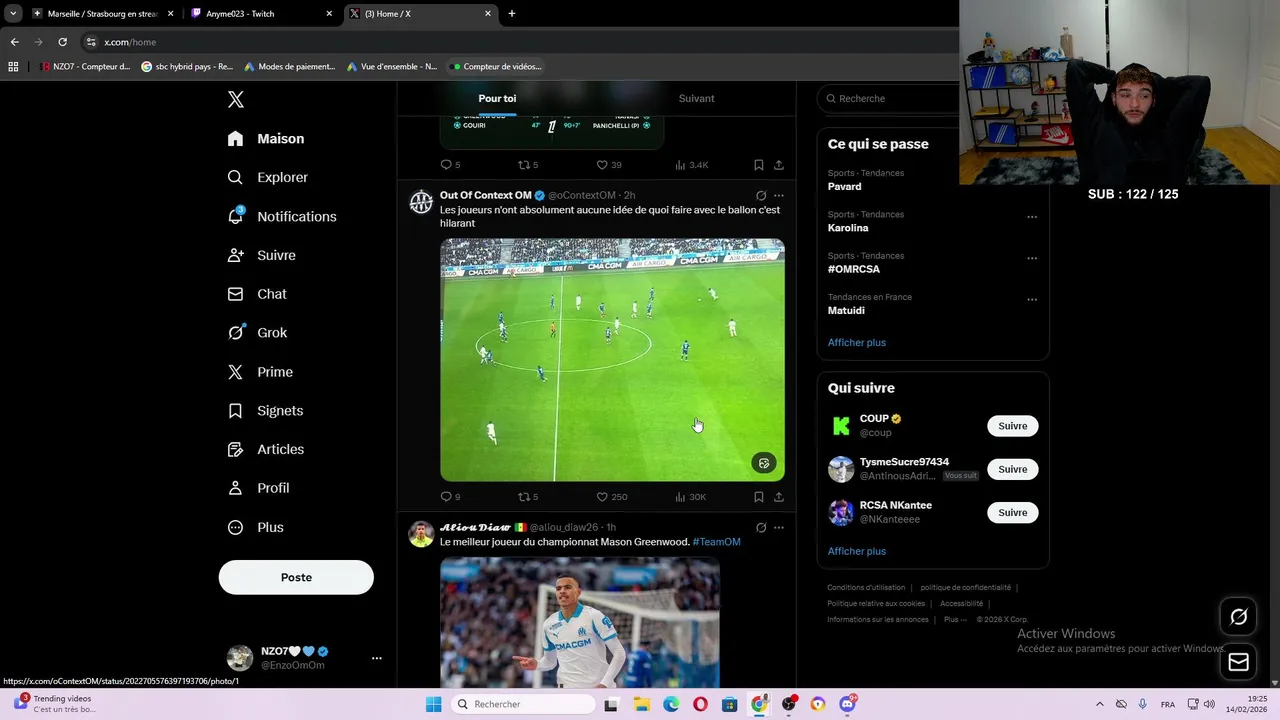1280x720 pixels.
Task: Click the Articles icon in sidebar
Action: pyautogui.click(x=235, y=450)
